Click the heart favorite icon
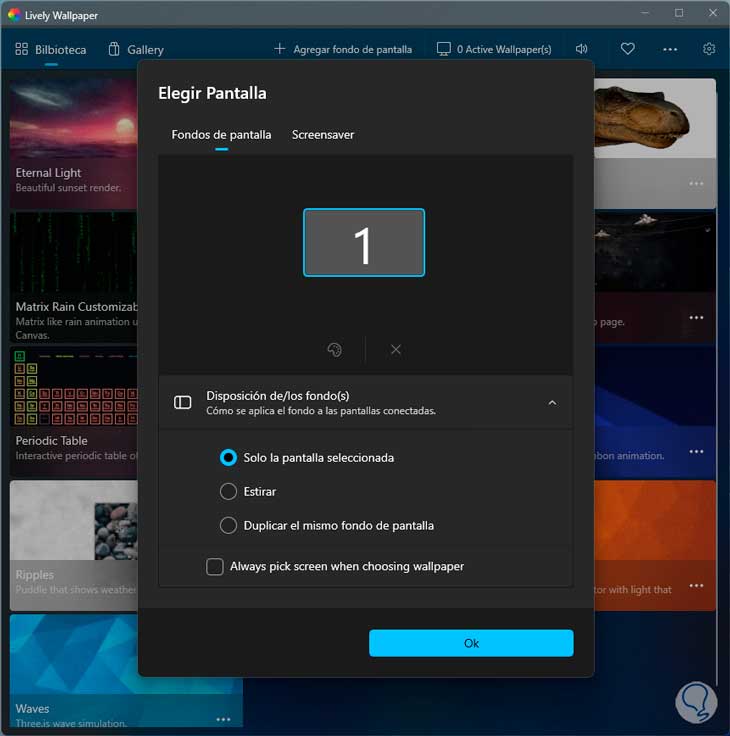Screen dimensions: 730x736 point(628,49)
